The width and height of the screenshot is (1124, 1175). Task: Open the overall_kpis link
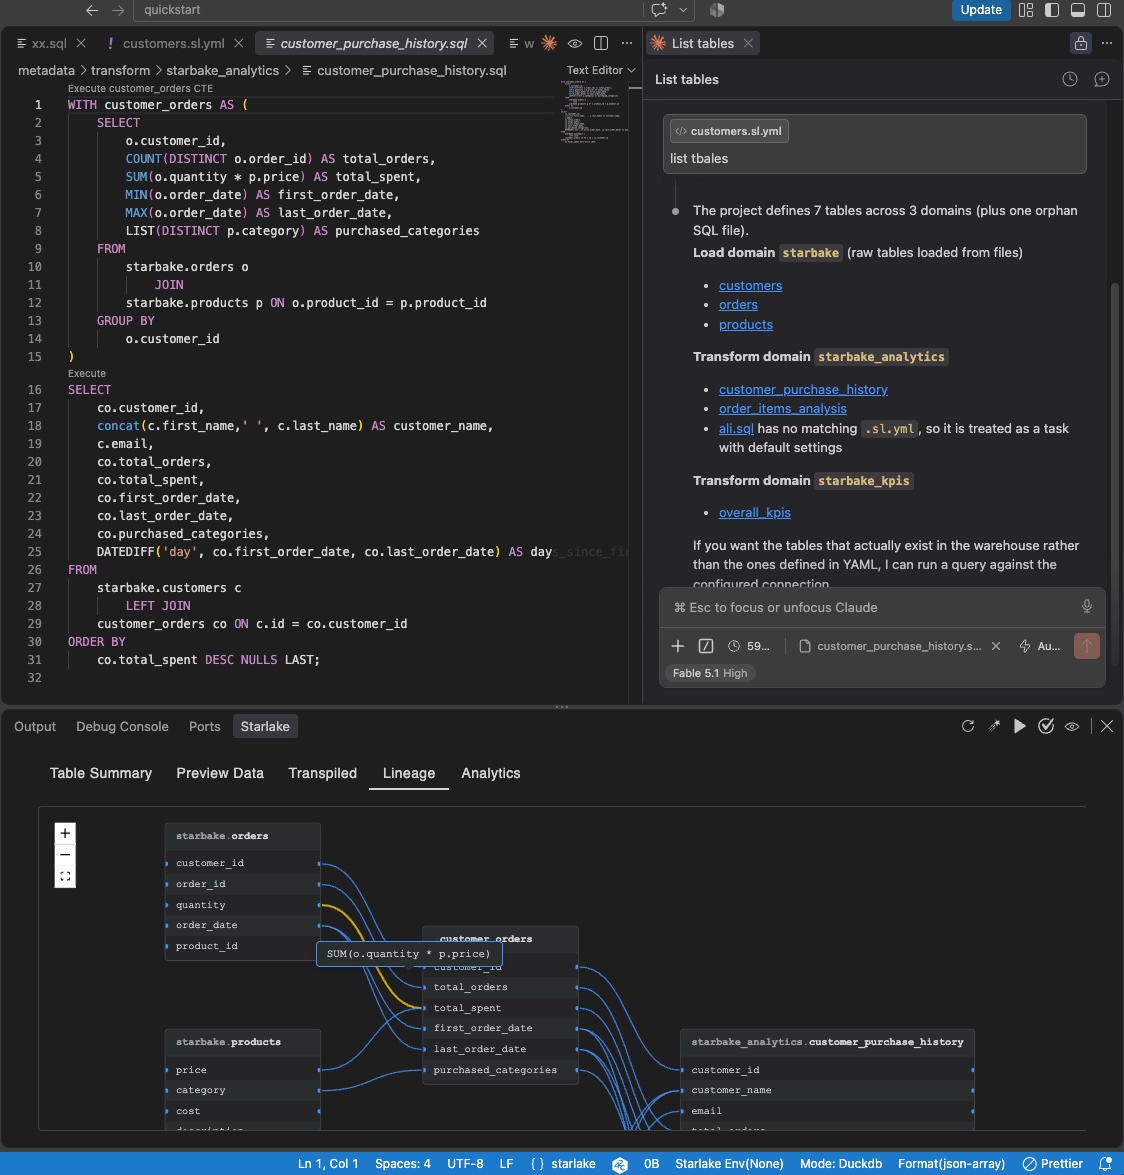(755, 513)
